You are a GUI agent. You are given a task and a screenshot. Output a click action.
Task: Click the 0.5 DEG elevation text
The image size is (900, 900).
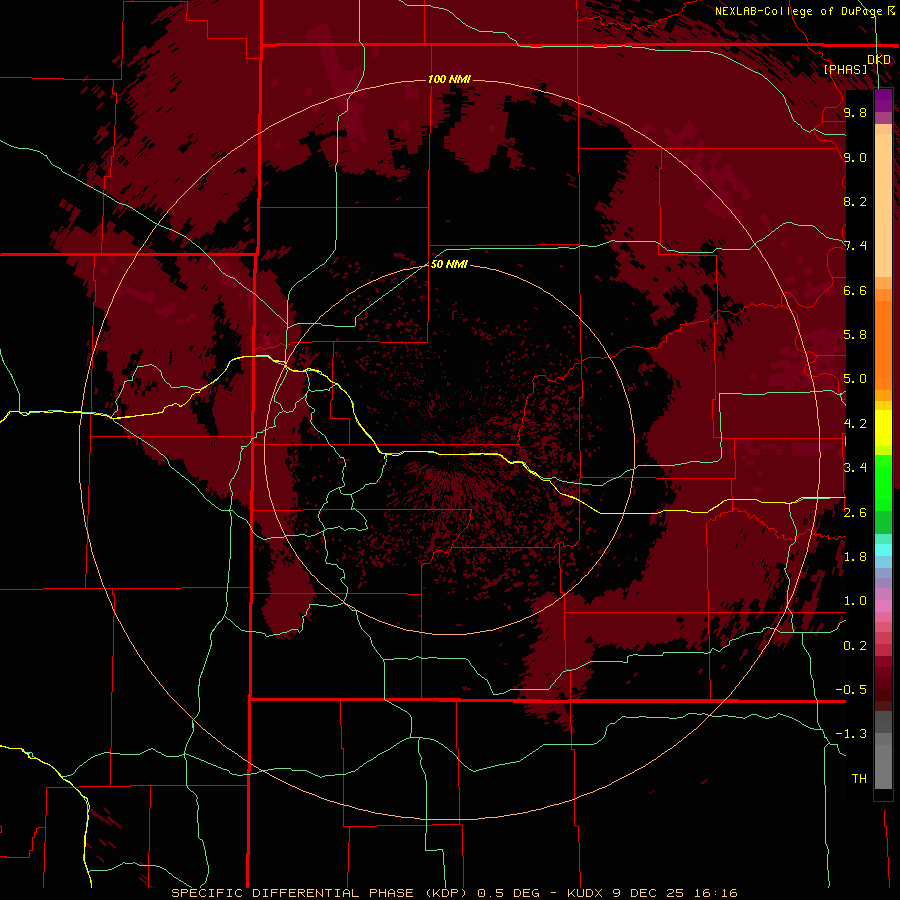509,893
